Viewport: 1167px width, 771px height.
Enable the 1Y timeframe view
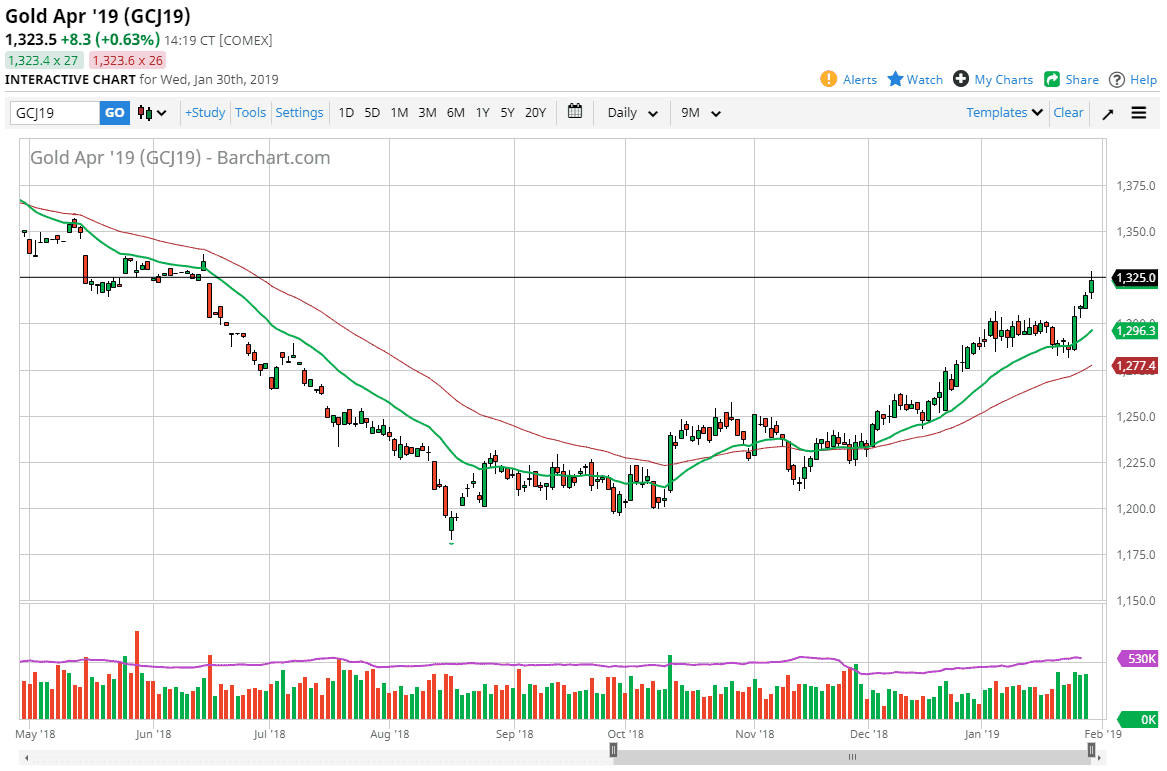(482, 112)
